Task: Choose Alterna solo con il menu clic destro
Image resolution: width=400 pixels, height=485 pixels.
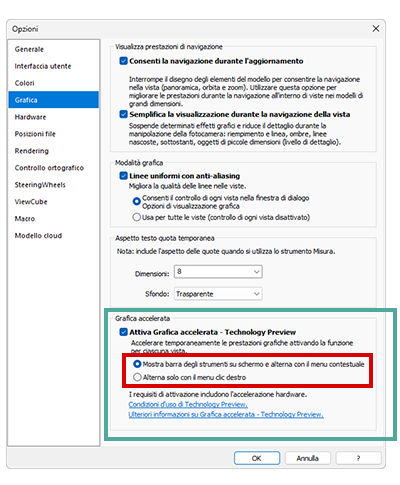Action: (x=137, y=377)
